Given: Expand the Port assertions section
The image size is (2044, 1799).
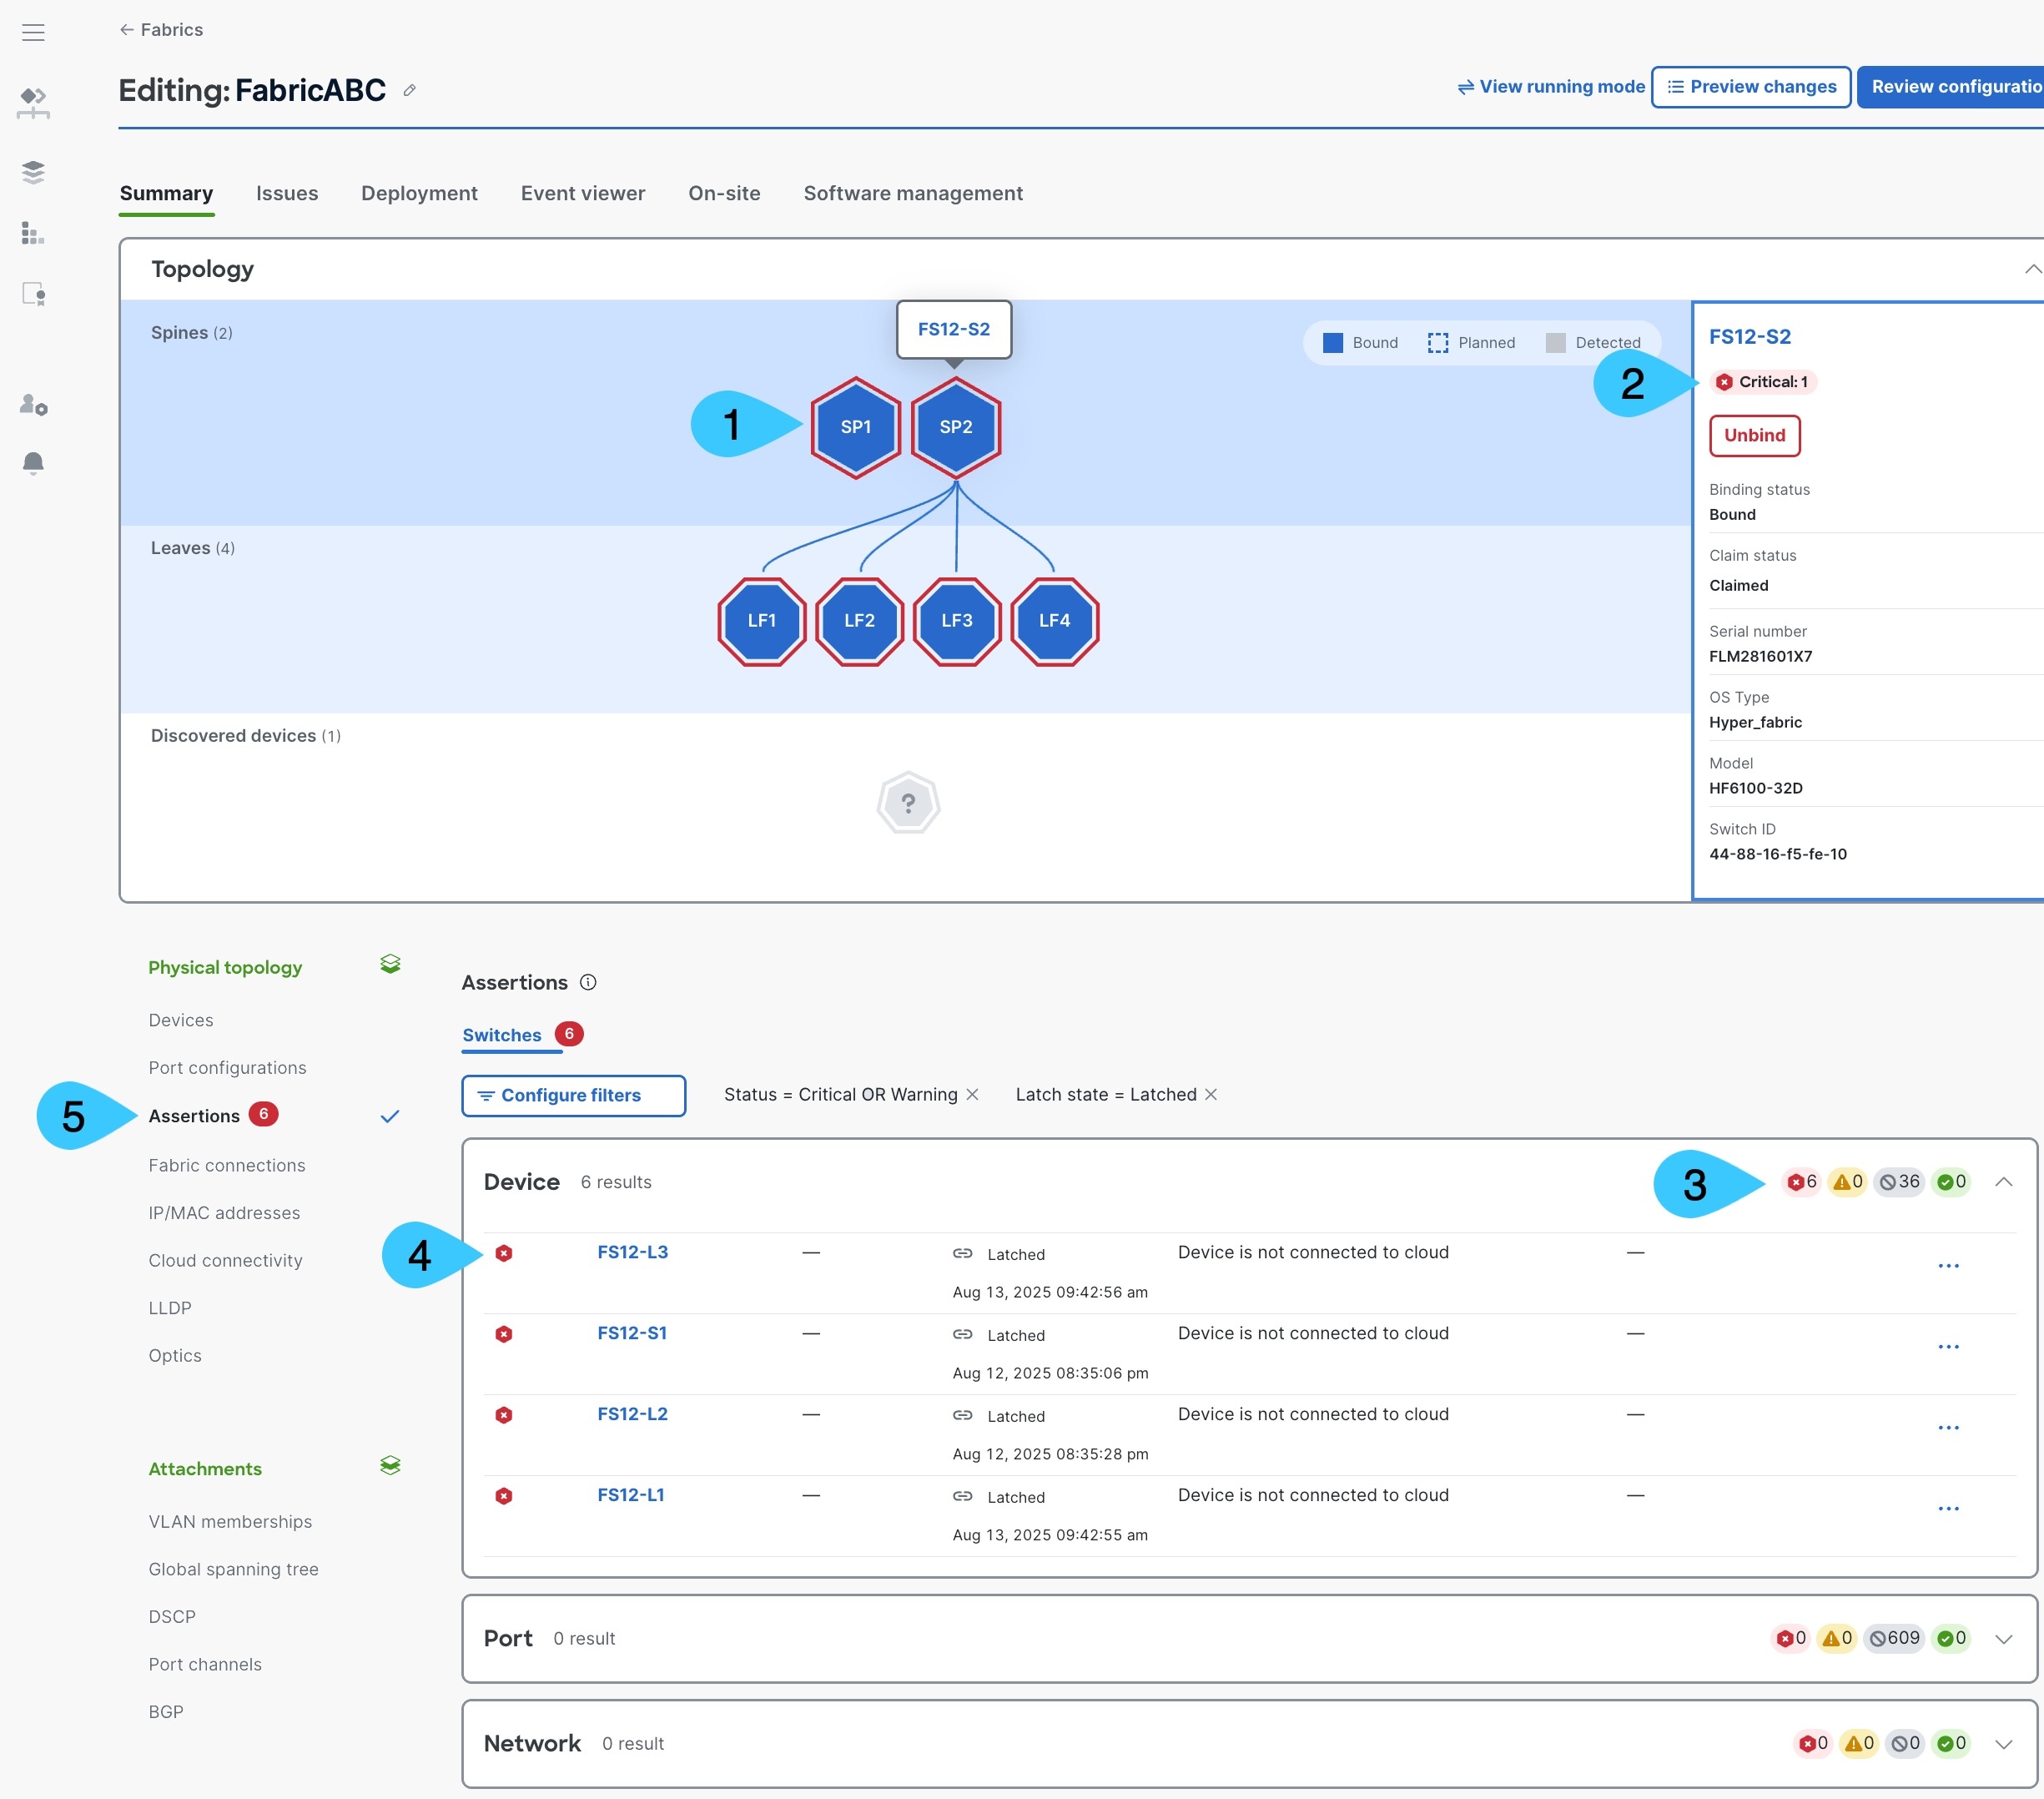Looking at the screenshot, I should pos(2003,1639).
